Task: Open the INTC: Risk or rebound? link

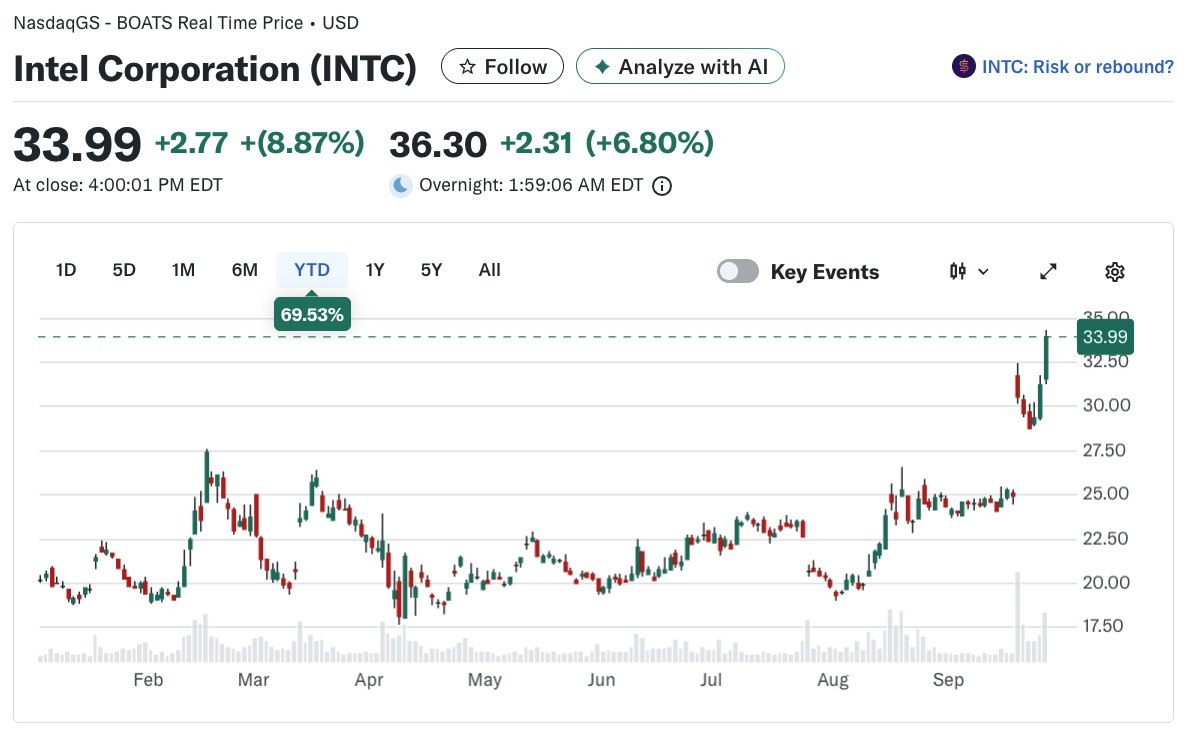Action: 1078,67
